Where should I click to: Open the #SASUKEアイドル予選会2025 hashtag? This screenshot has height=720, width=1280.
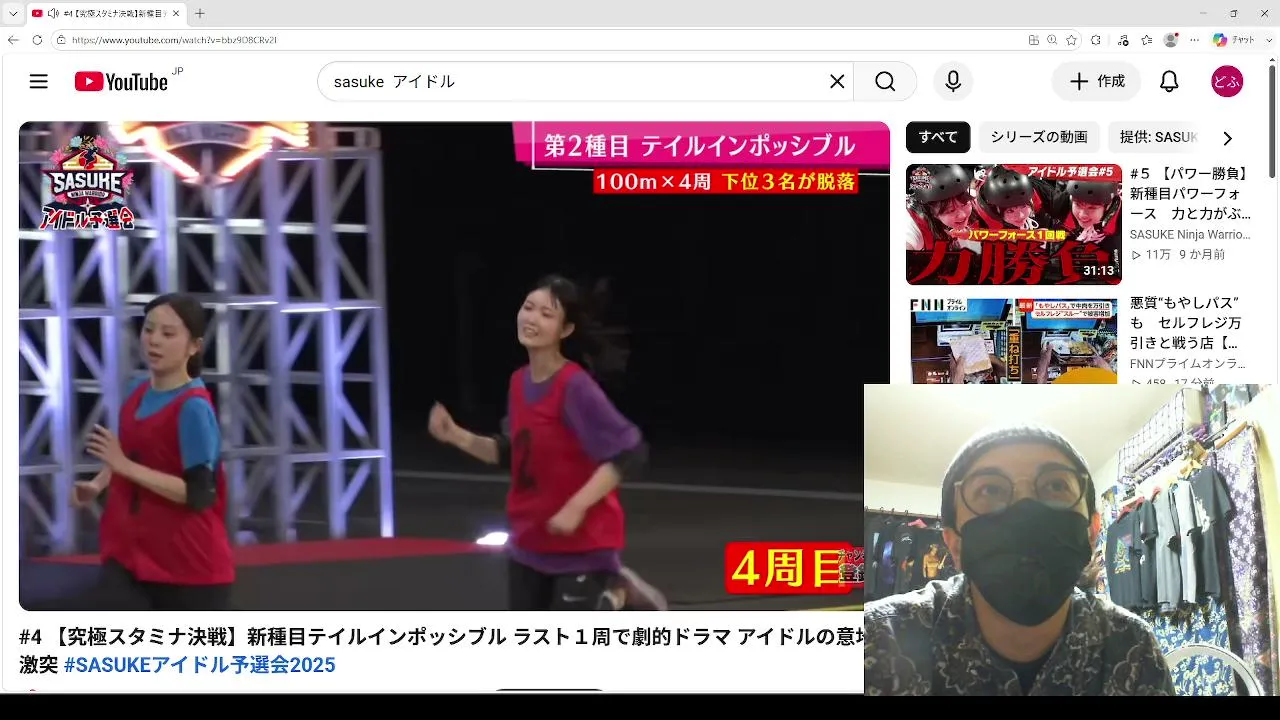(x=199, y=665)
